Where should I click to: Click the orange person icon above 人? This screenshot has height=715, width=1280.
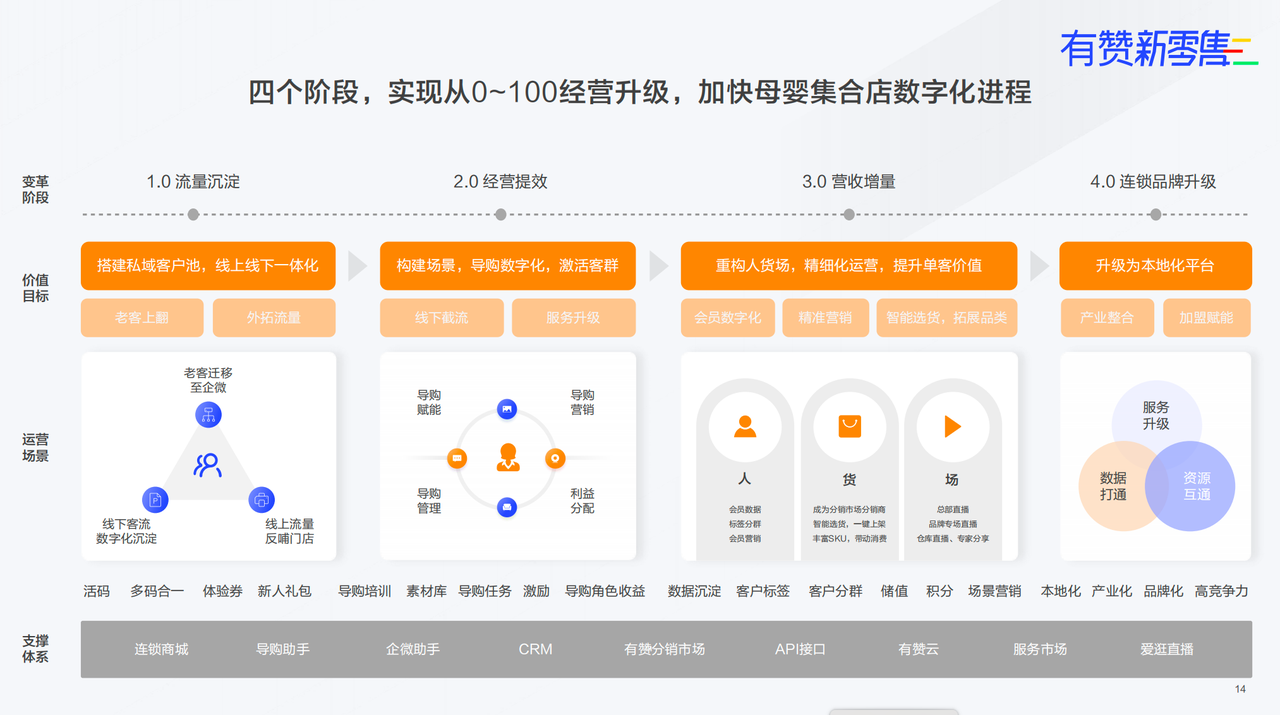click(x=745, y=427)
